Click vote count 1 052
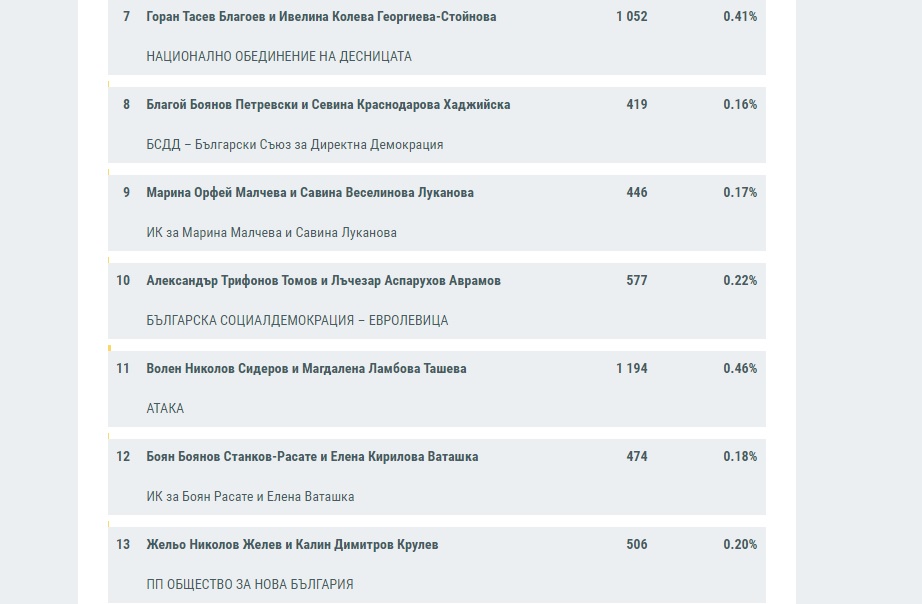922x604 pixels. point(632,16)
